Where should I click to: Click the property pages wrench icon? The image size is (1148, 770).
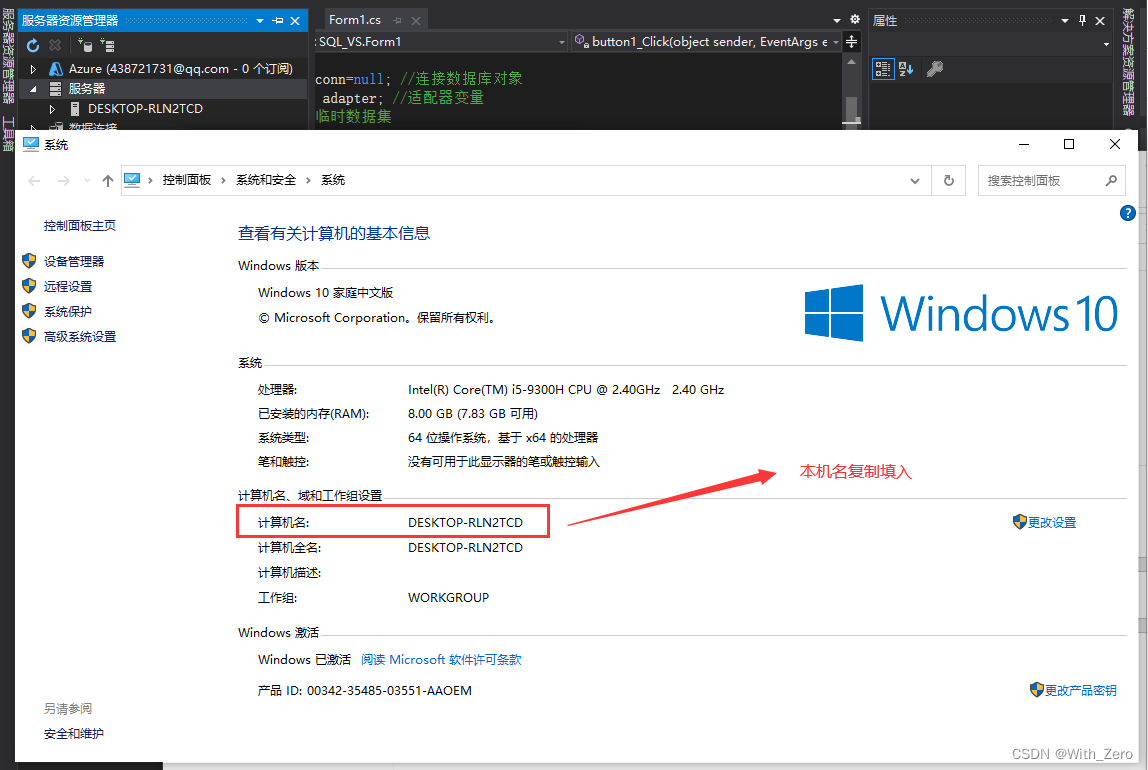pos(935,69)
